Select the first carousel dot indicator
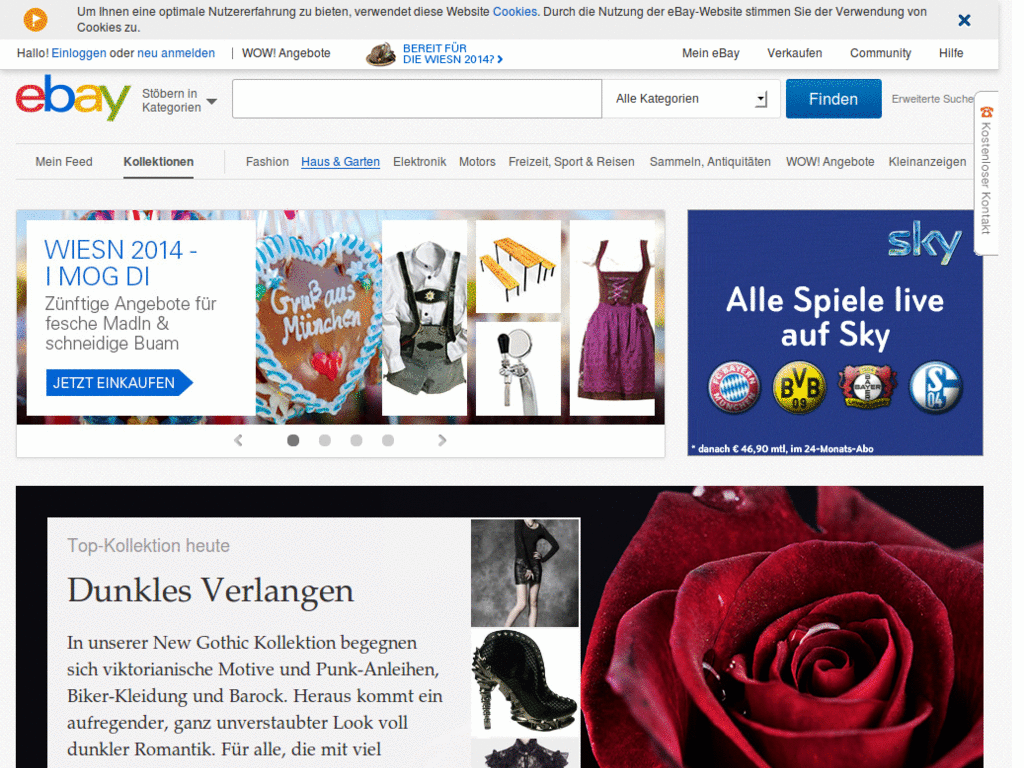 (x=293, y=441)
